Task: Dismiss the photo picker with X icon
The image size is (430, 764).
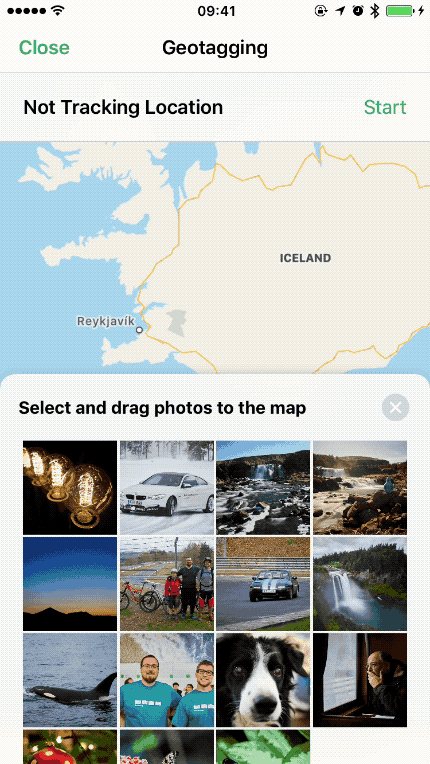Action: click(395, 407)
